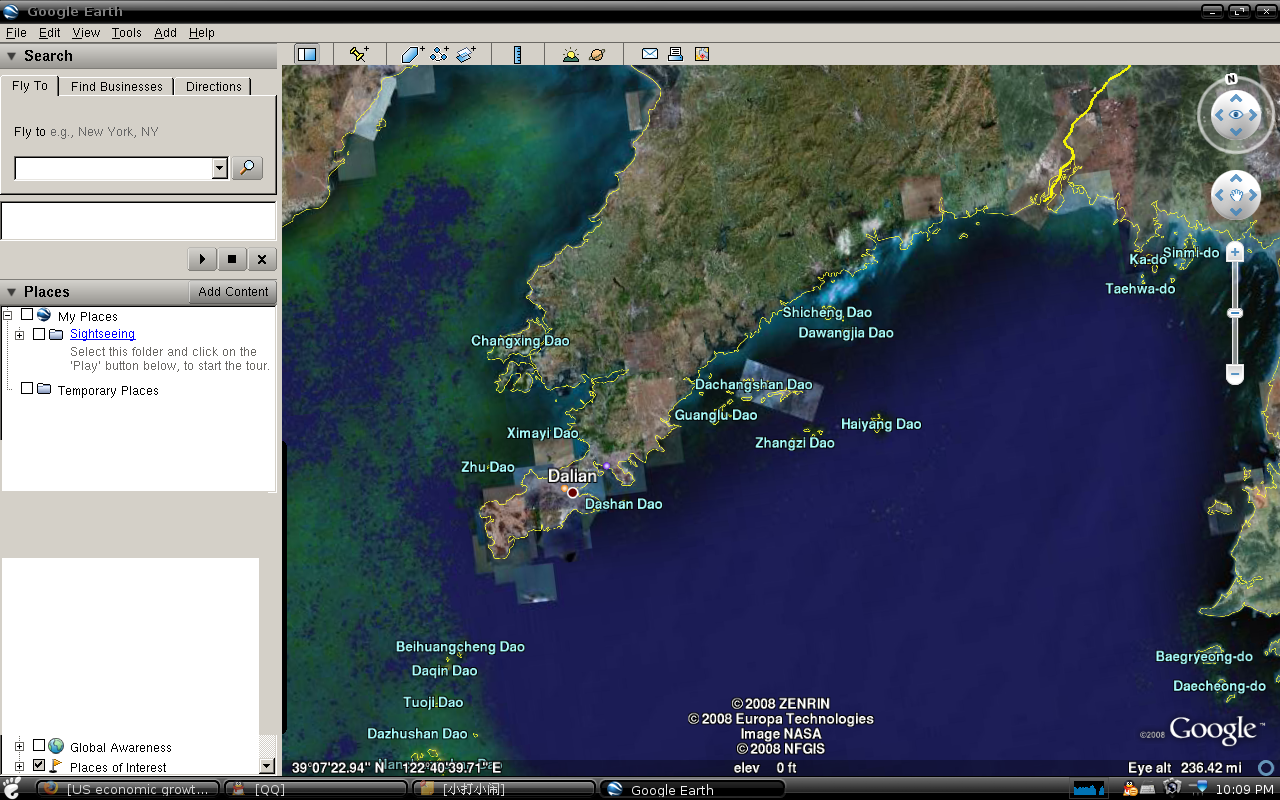
Task: Select the Add Path tool
Action: coord(439,54)
